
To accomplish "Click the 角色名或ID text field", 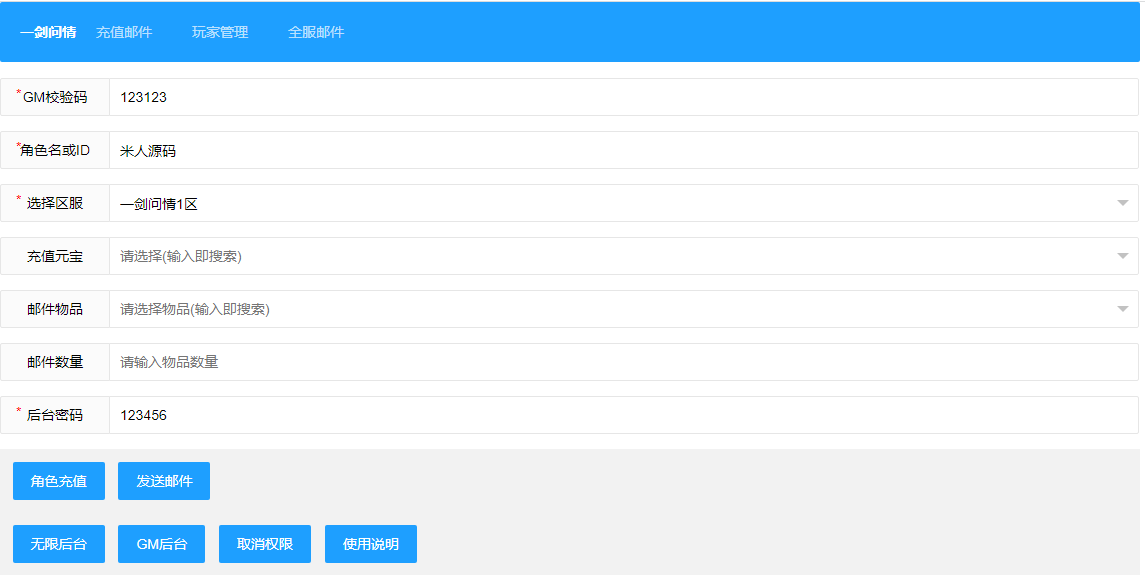I will point(620,150).
